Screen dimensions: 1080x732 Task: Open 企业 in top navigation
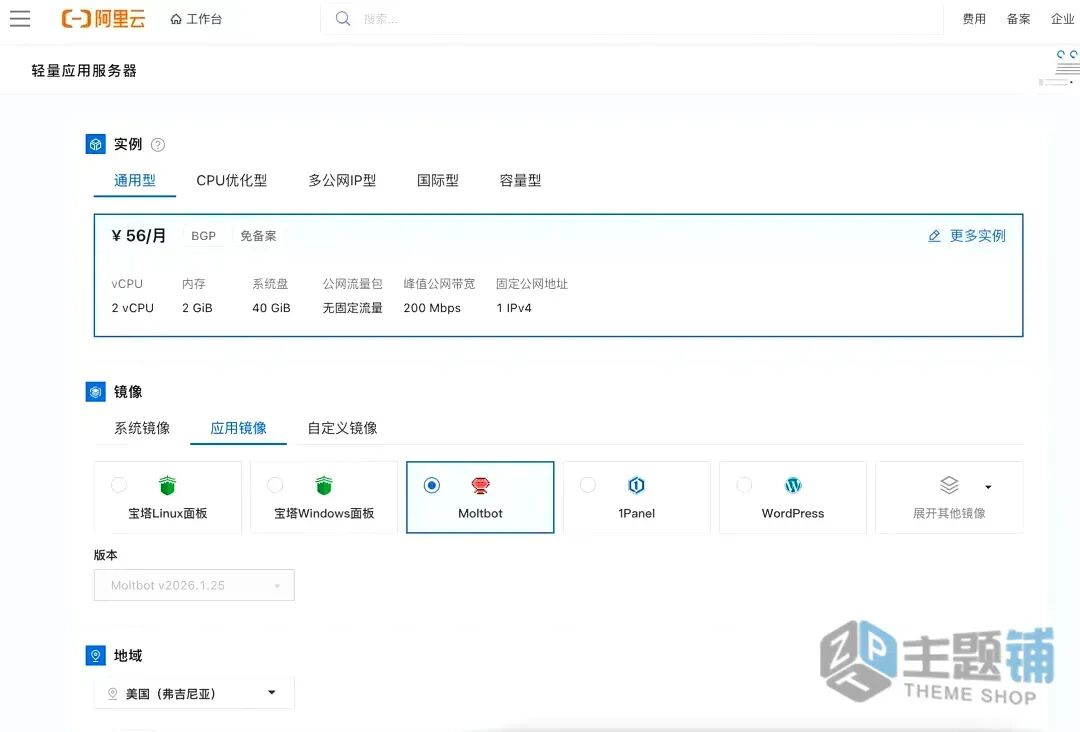pyautogui.click(x=1062, y=19)
